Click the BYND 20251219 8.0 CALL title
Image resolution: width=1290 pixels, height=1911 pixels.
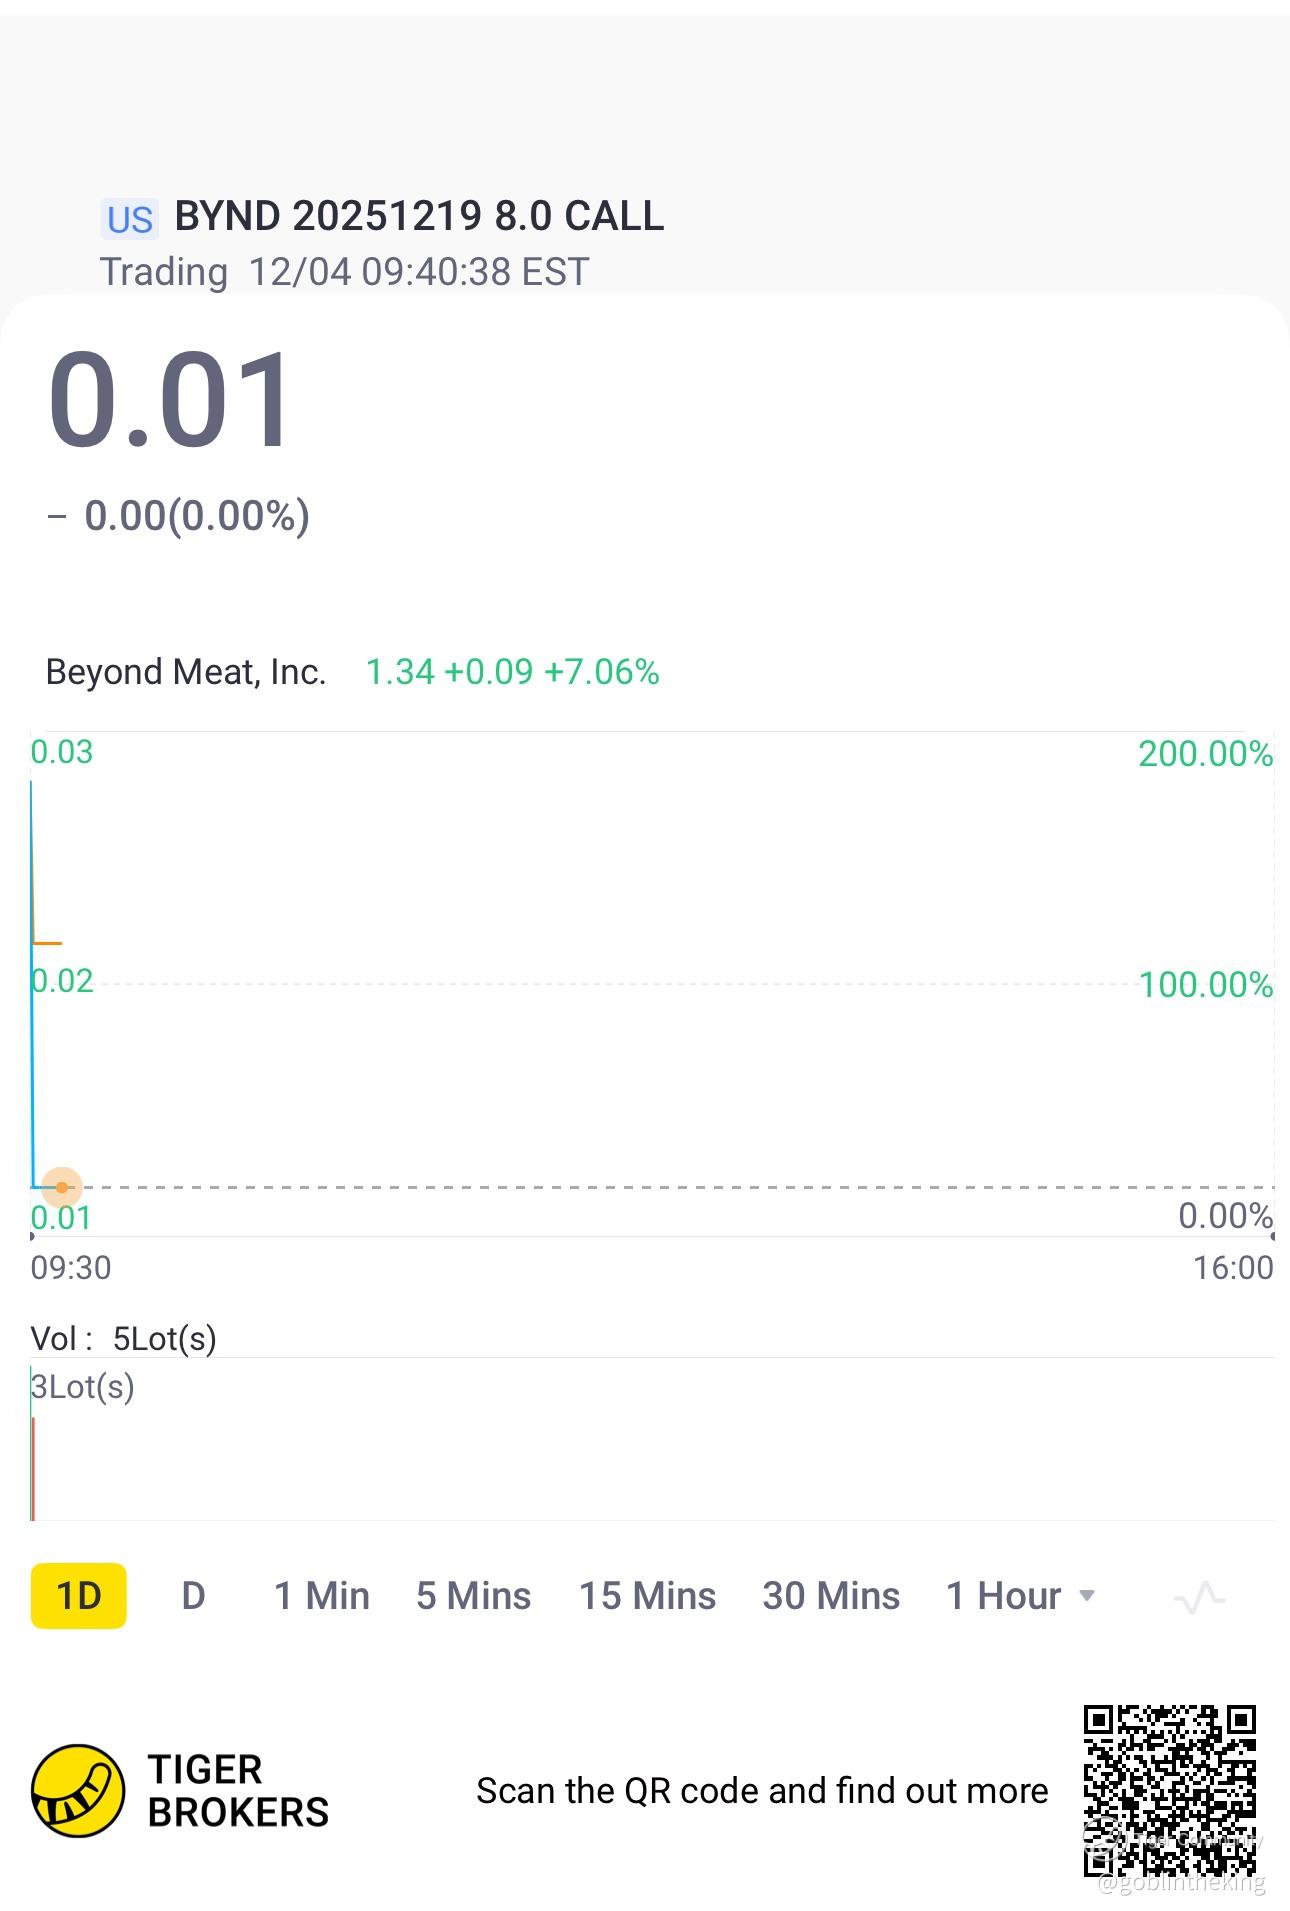click(x=419, y=216)
